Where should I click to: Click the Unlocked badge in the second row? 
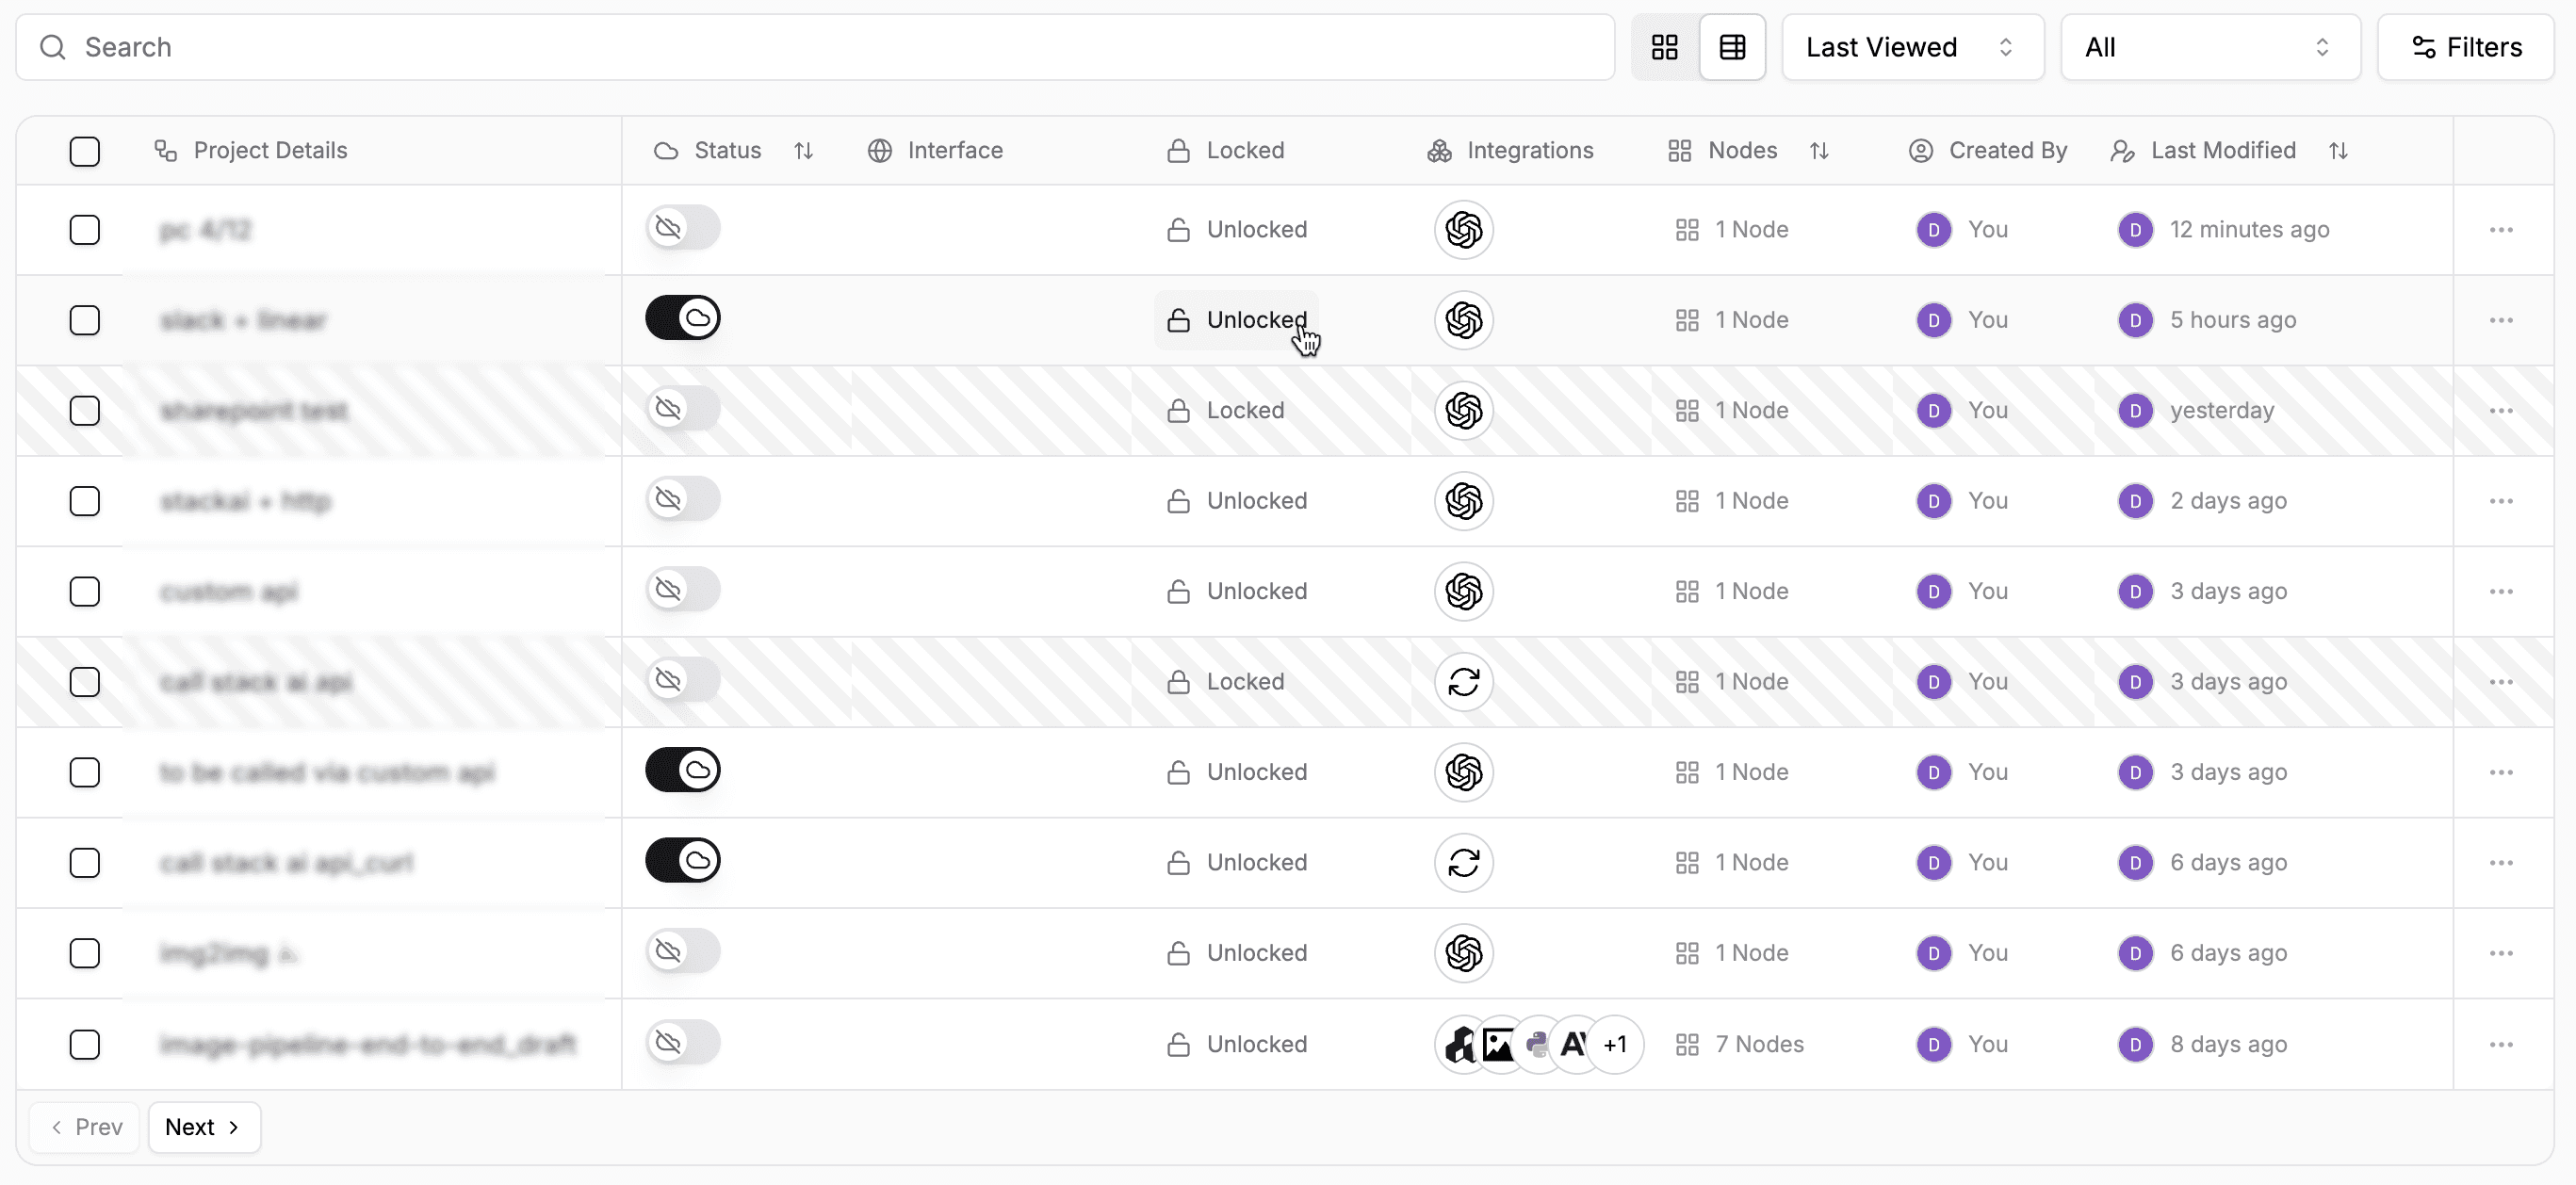[x=1237, y=320]
